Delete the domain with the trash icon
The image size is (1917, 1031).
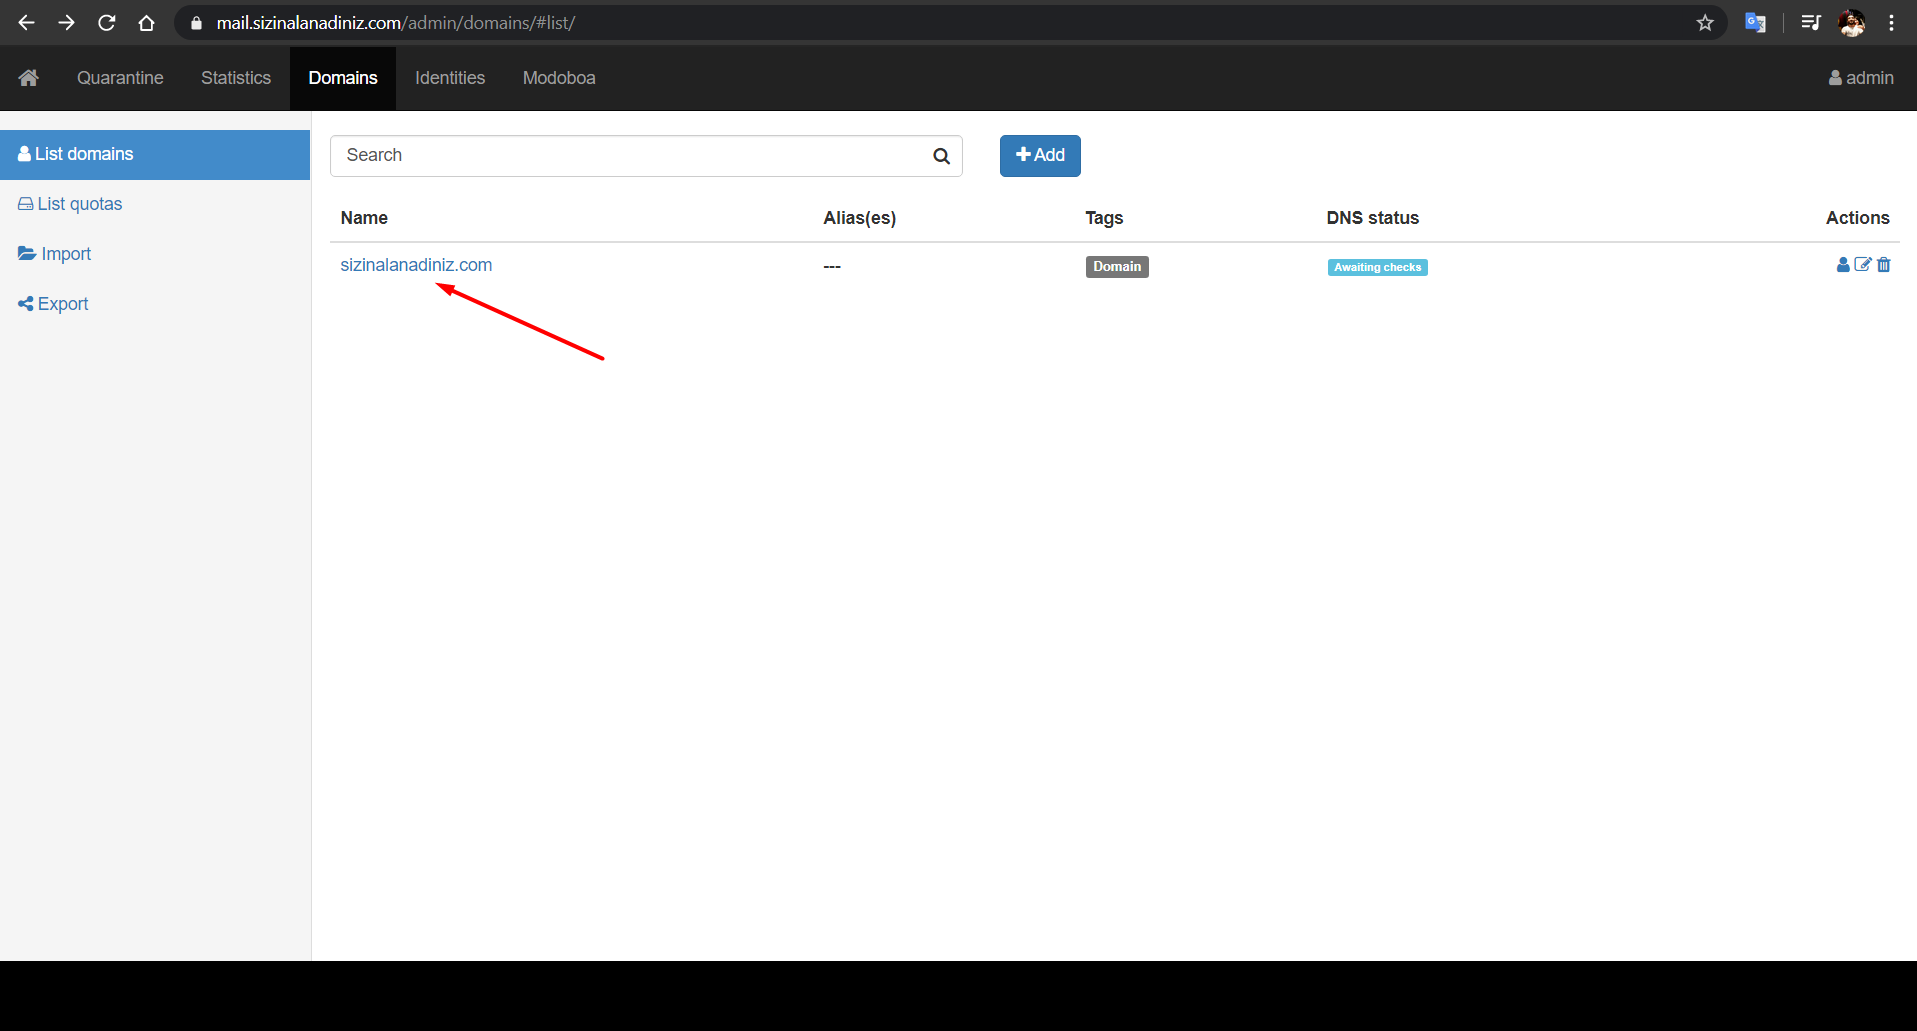(x=1884, y=265)
